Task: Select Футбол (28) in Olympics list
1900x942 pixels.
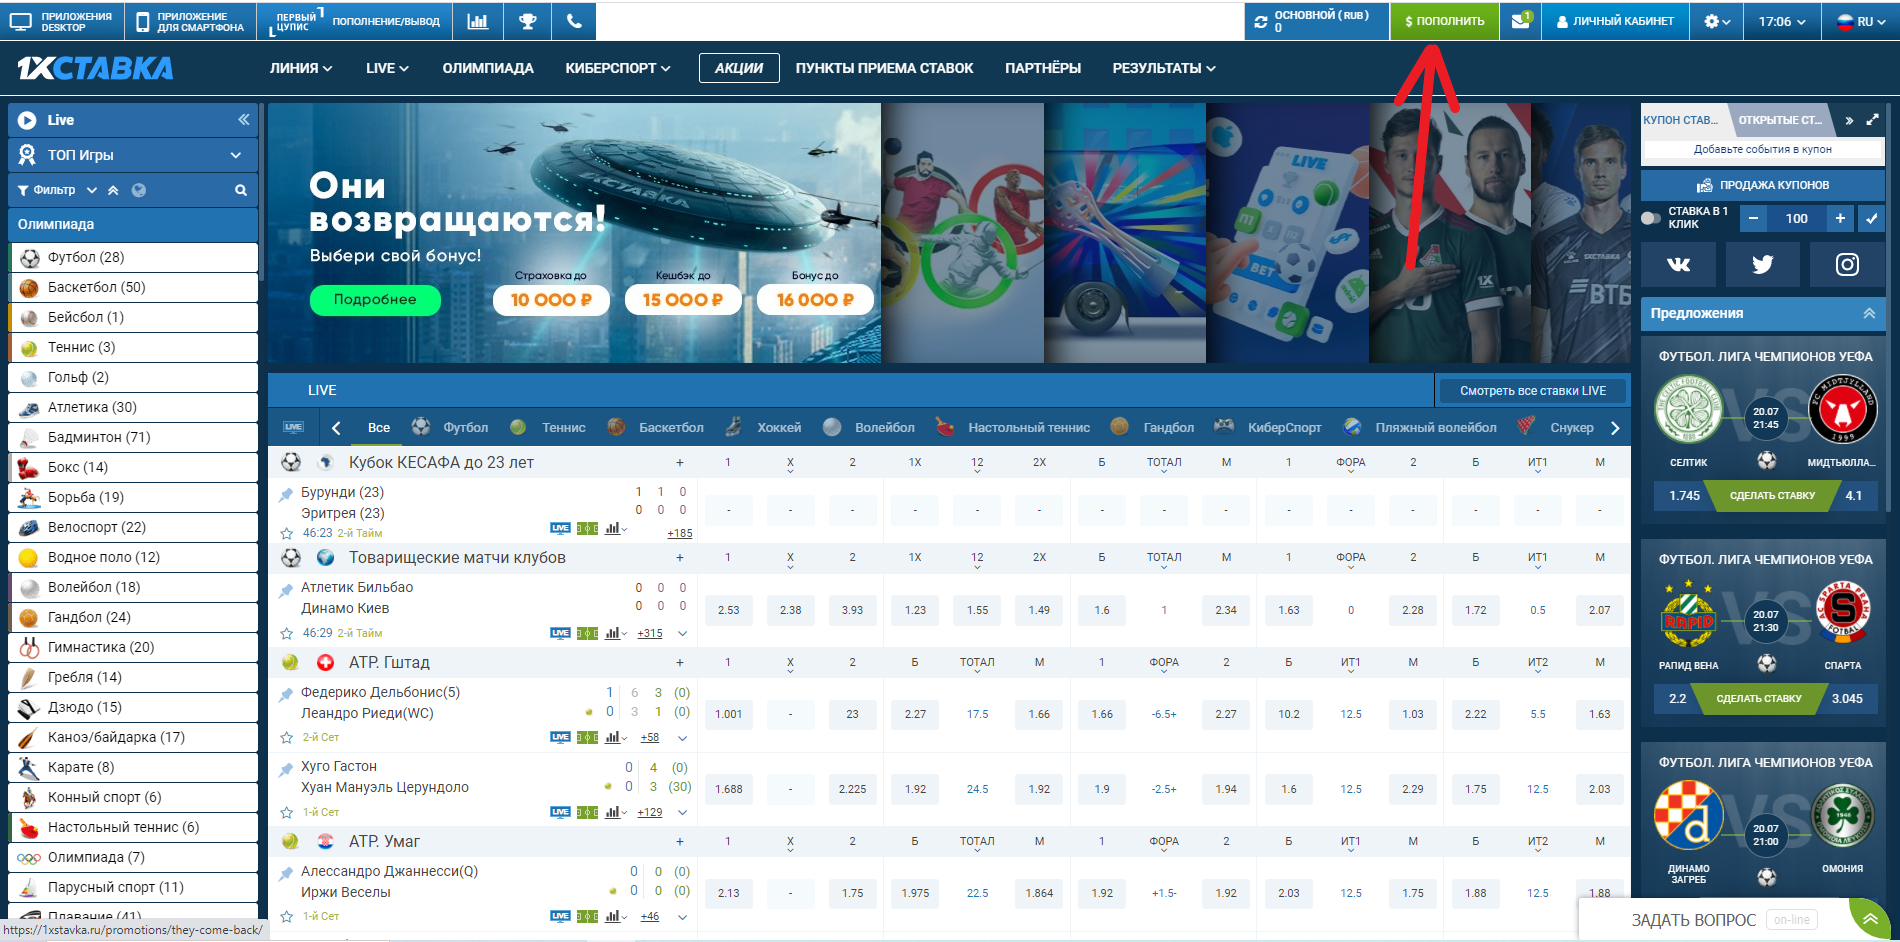Action: pos(133,257)
